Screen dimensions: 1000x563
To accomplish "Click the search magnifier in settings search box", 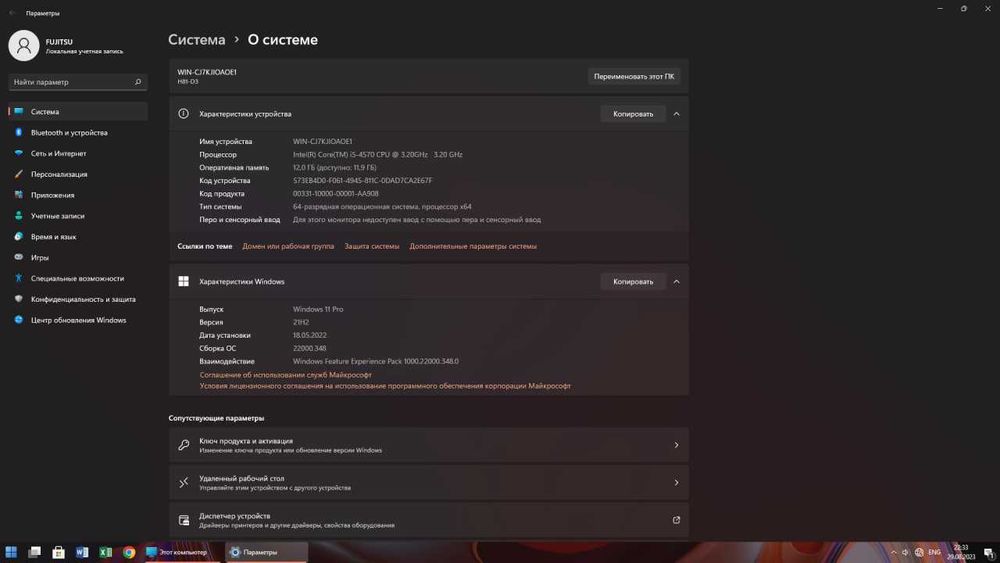I will pos(138,82).
